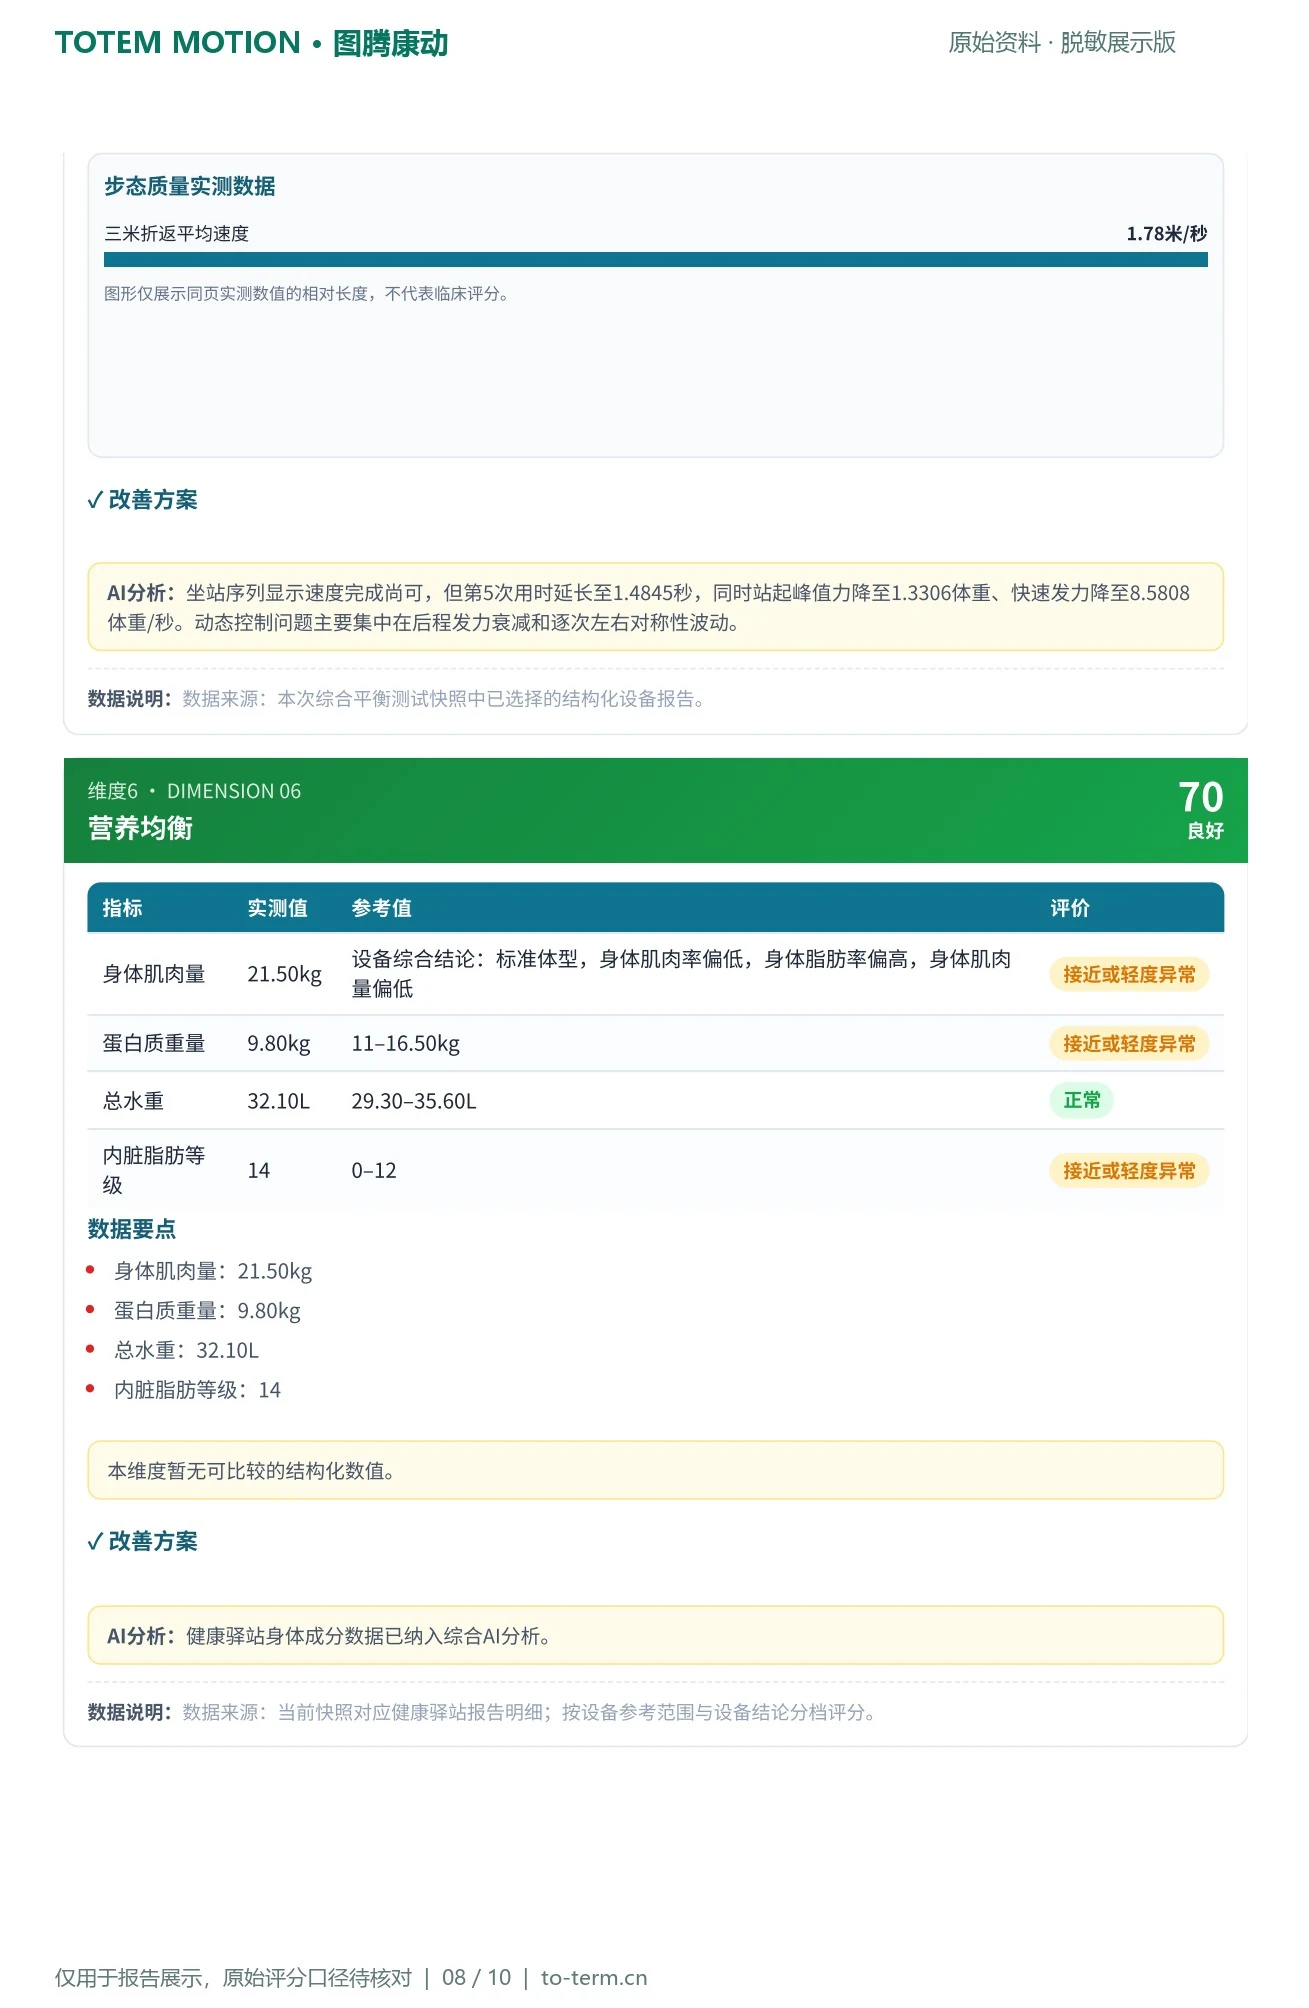This screenshot has height=2008, width=1309.
Task: Click the 29.30–35.60L reference range
Action: [414, 1101]
